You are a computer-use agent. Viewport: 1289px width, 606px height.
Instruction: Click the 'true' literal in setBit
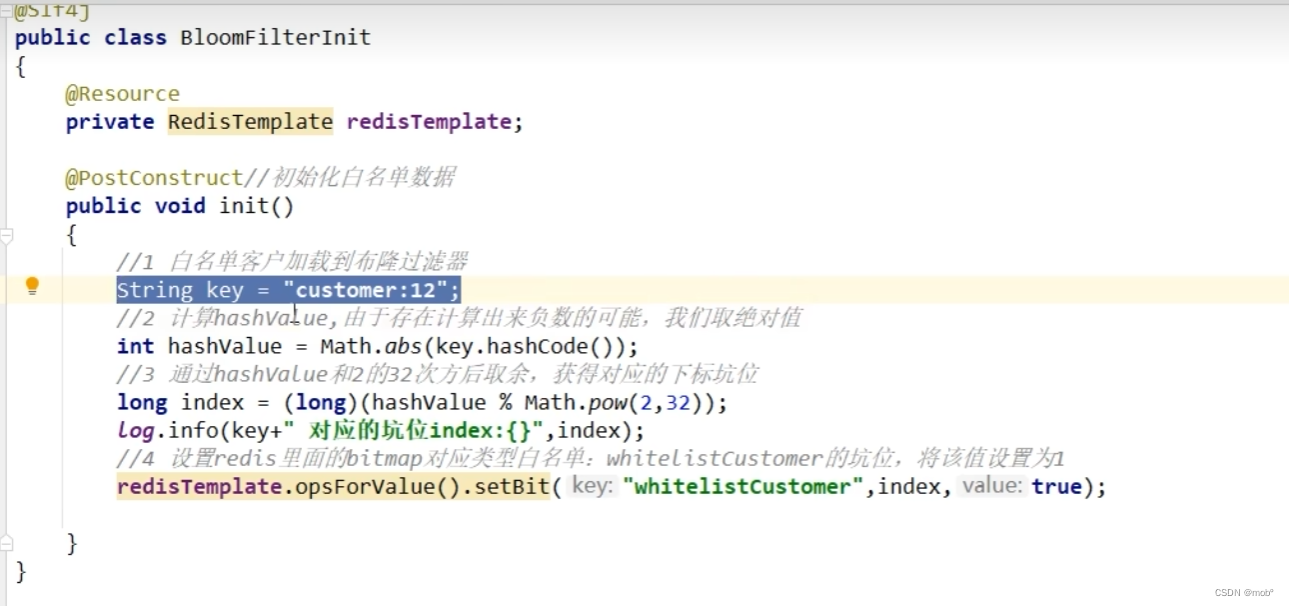point(1057,486)
